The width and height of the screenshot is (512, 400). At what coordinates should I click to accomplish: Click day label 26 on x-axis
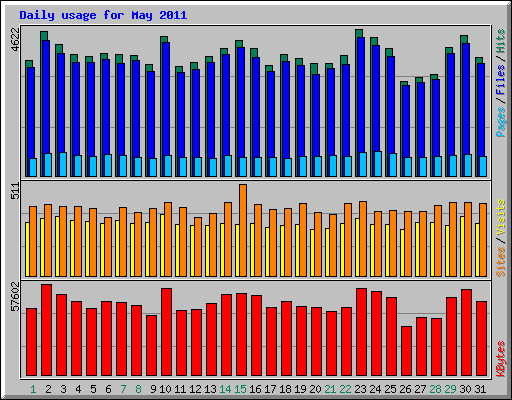point(405,389)
